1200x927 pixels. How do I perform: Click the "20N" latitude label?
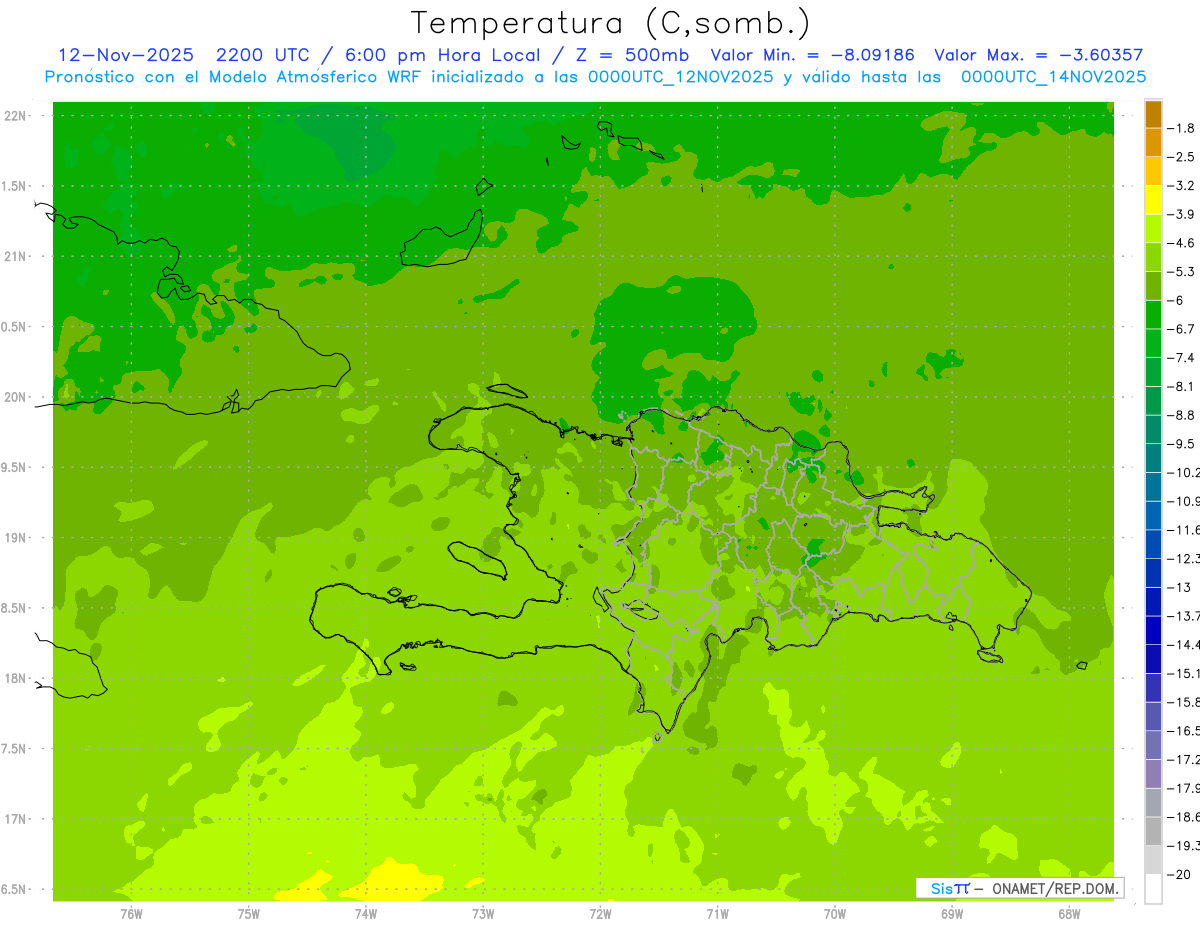coord(15,397)
